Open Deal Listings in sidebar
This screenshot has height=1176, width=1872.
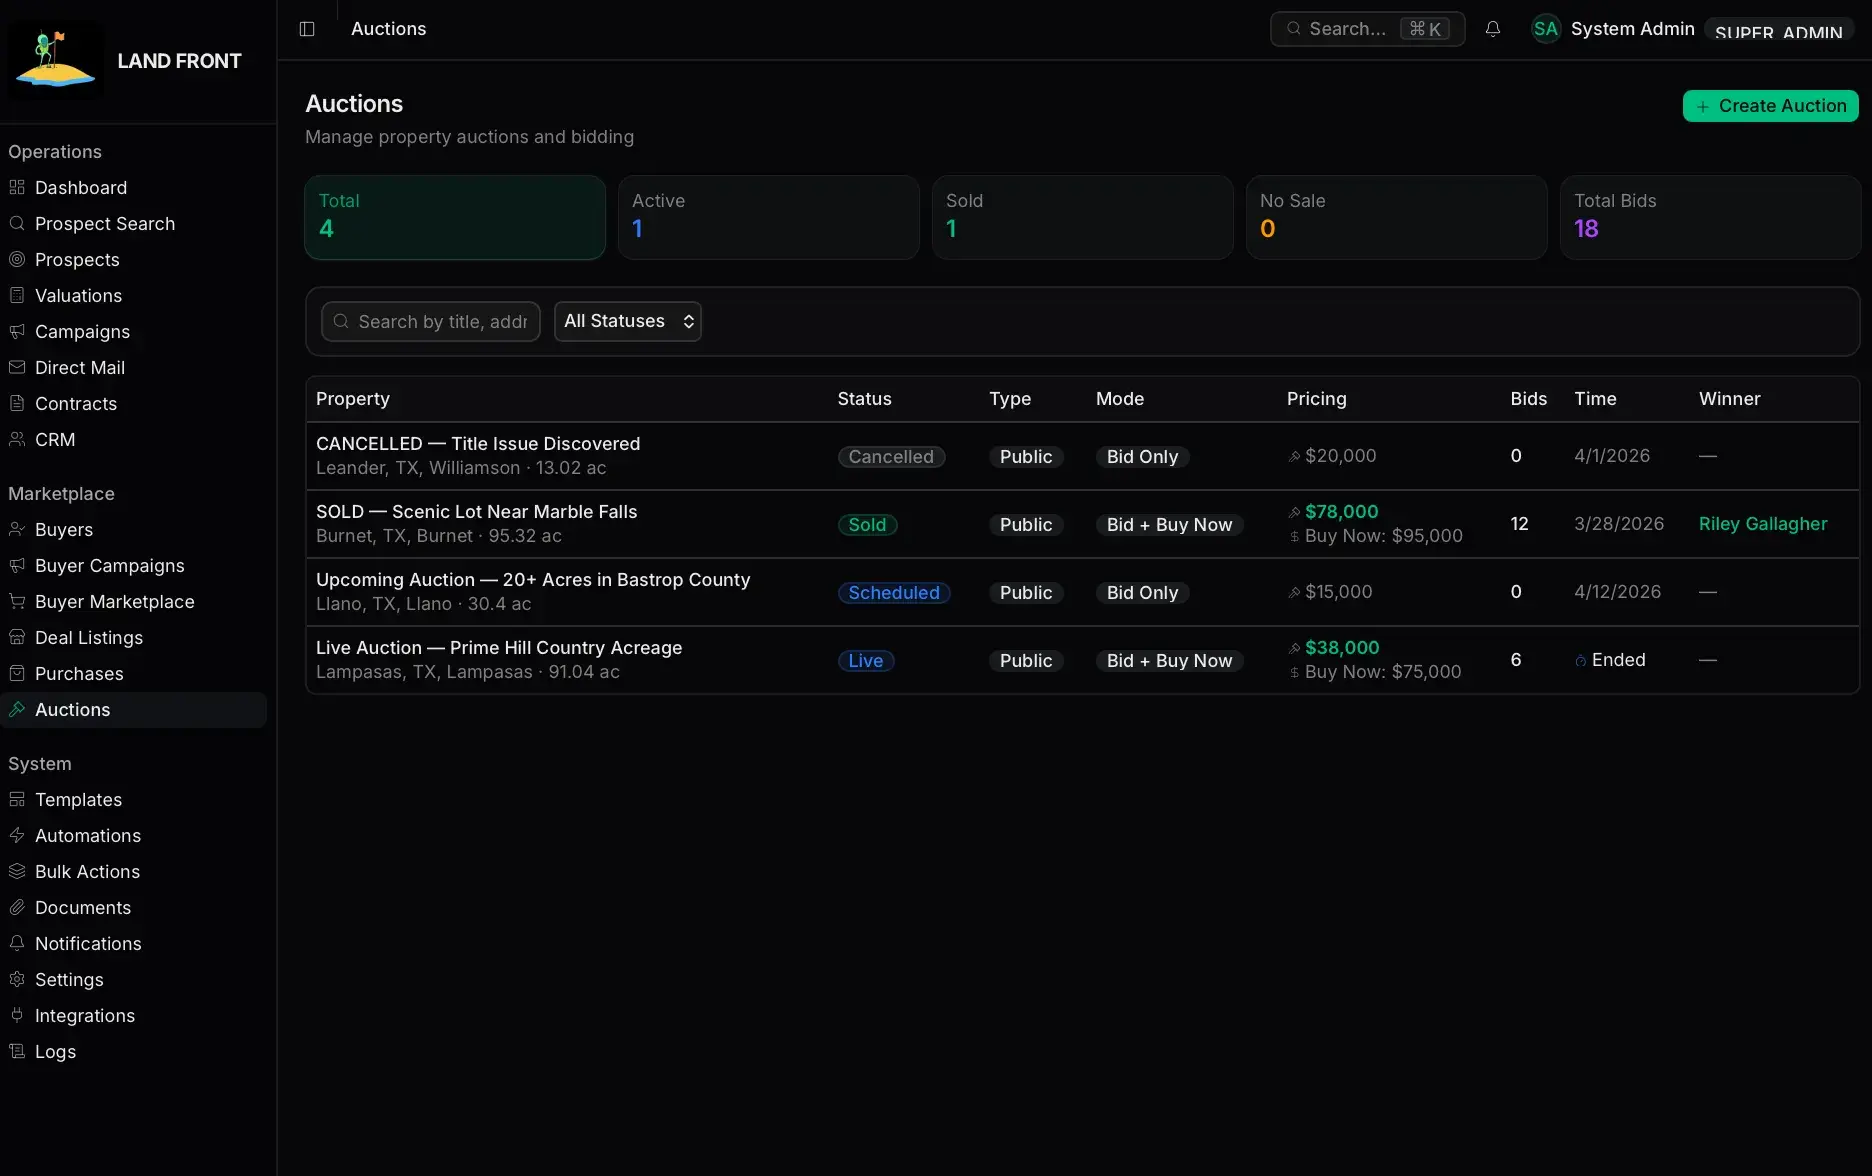tap(133, 637)
